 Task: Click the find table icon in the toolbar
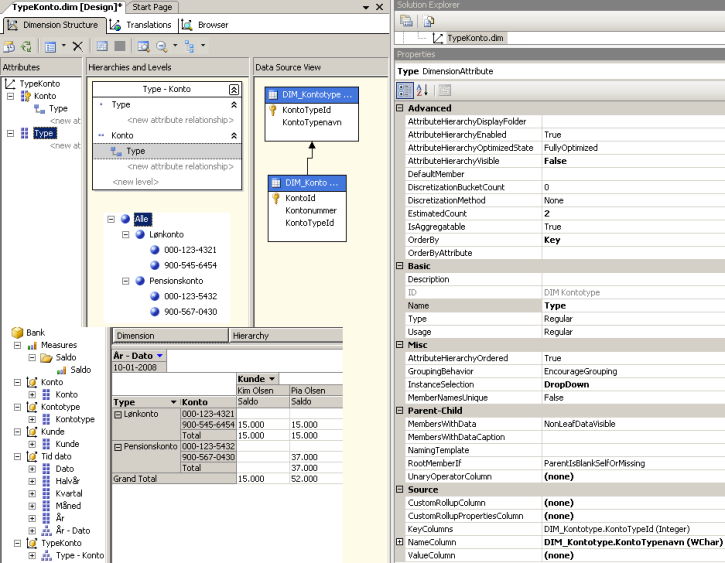[x=143, y=46]
